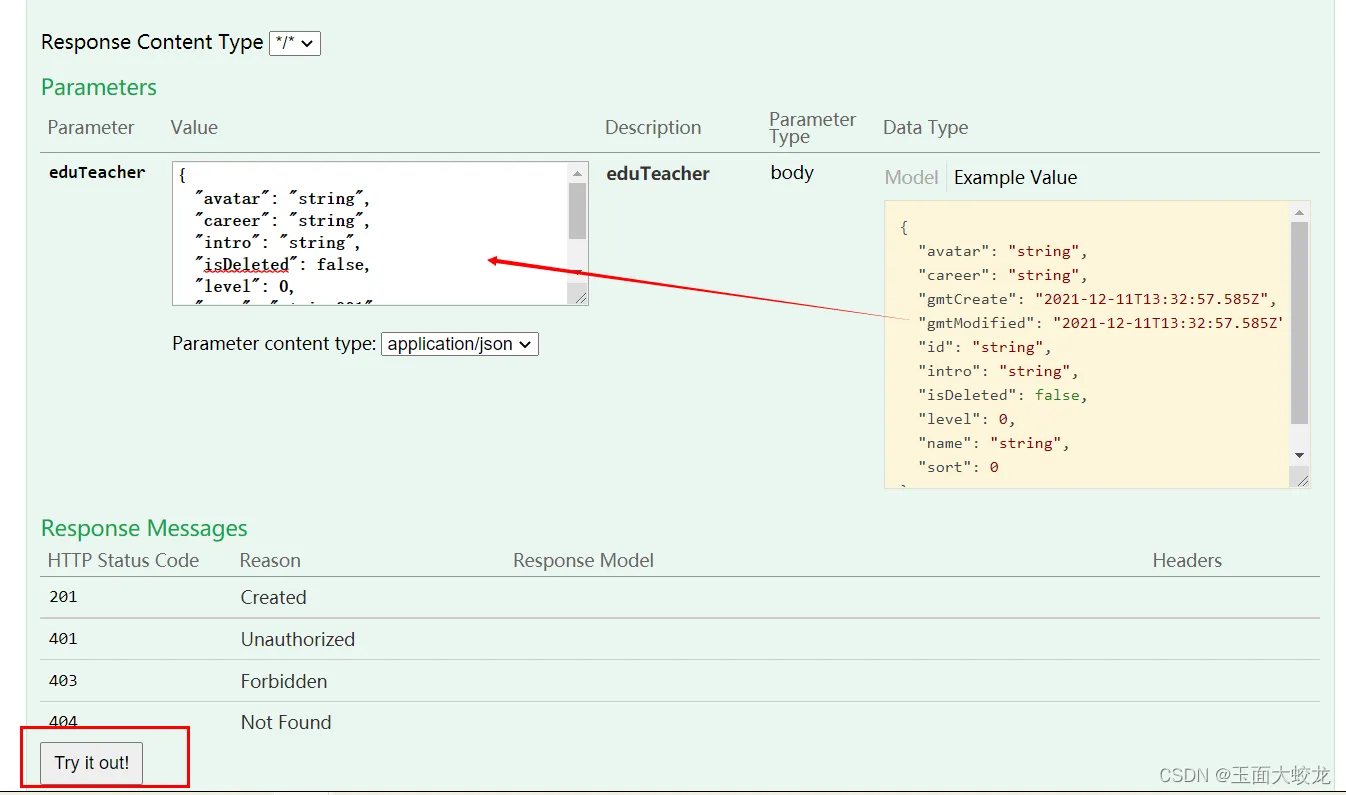The image size is (1346, 795).
Task: Click the "isDeleted": false line in the textarea
Action: point(283,265)
